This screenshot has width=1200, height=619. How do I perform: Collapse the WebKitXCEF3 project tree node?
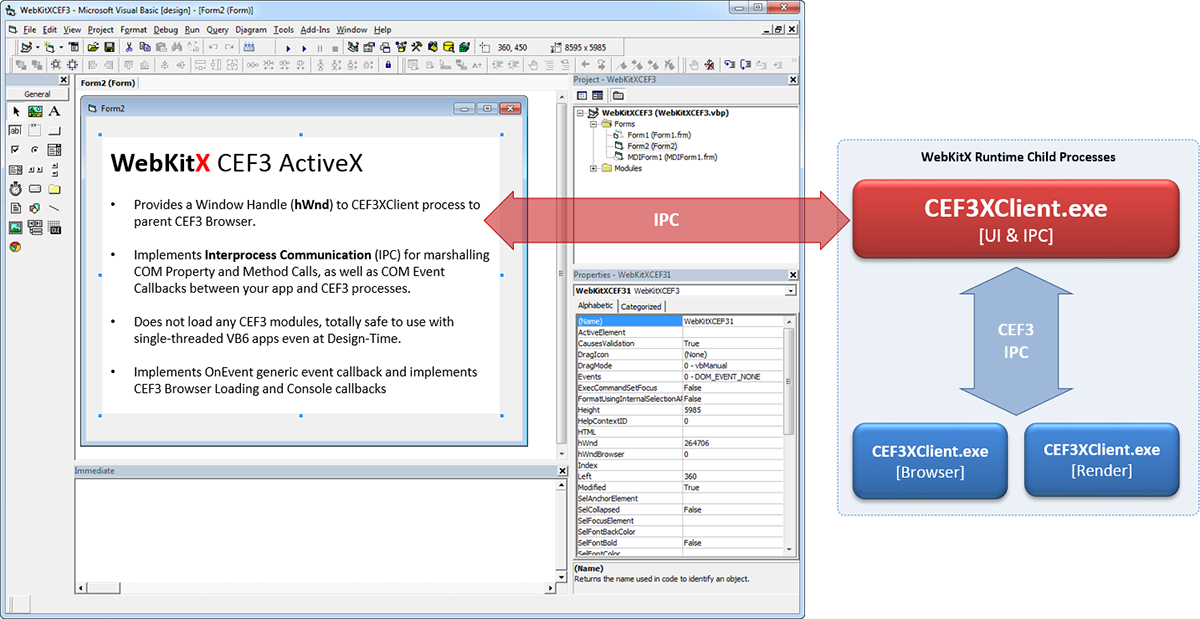[581, 114]
